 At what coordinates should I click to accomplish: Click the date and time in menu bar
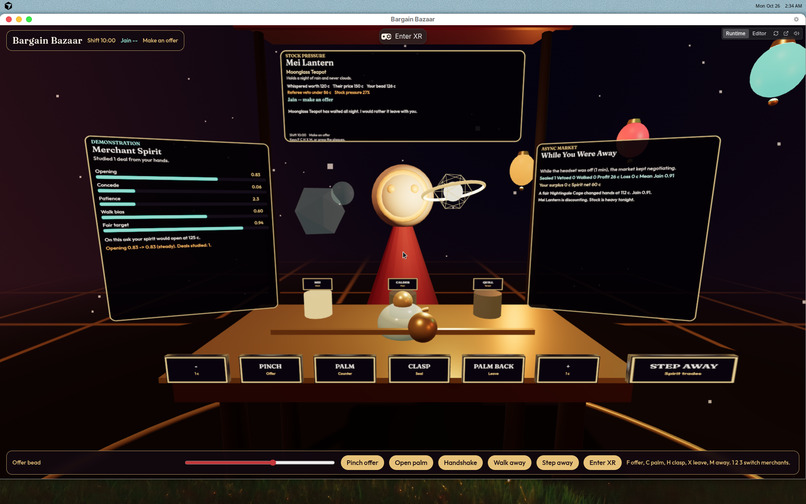pos(778,6)
